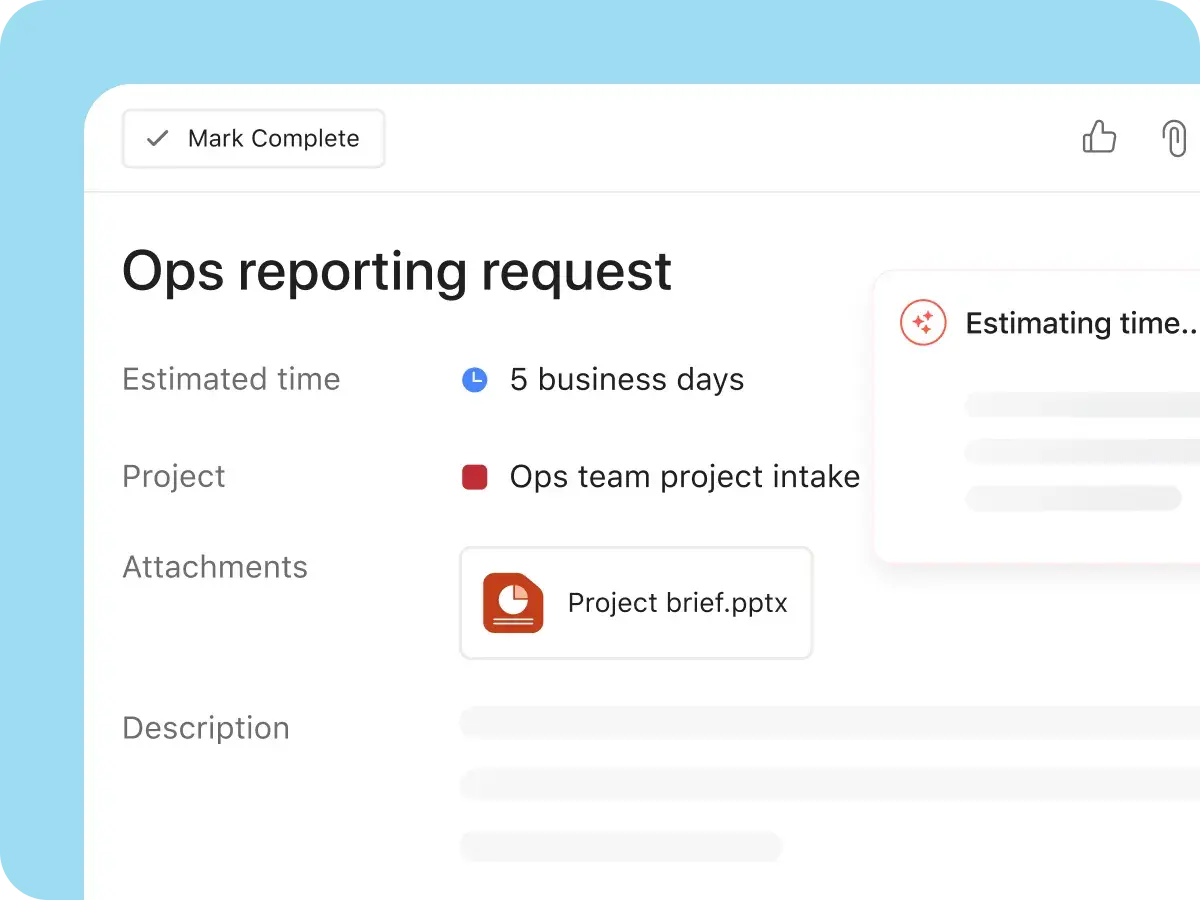
Task: Click the Estimated time field label
Action: coord(231,379)
